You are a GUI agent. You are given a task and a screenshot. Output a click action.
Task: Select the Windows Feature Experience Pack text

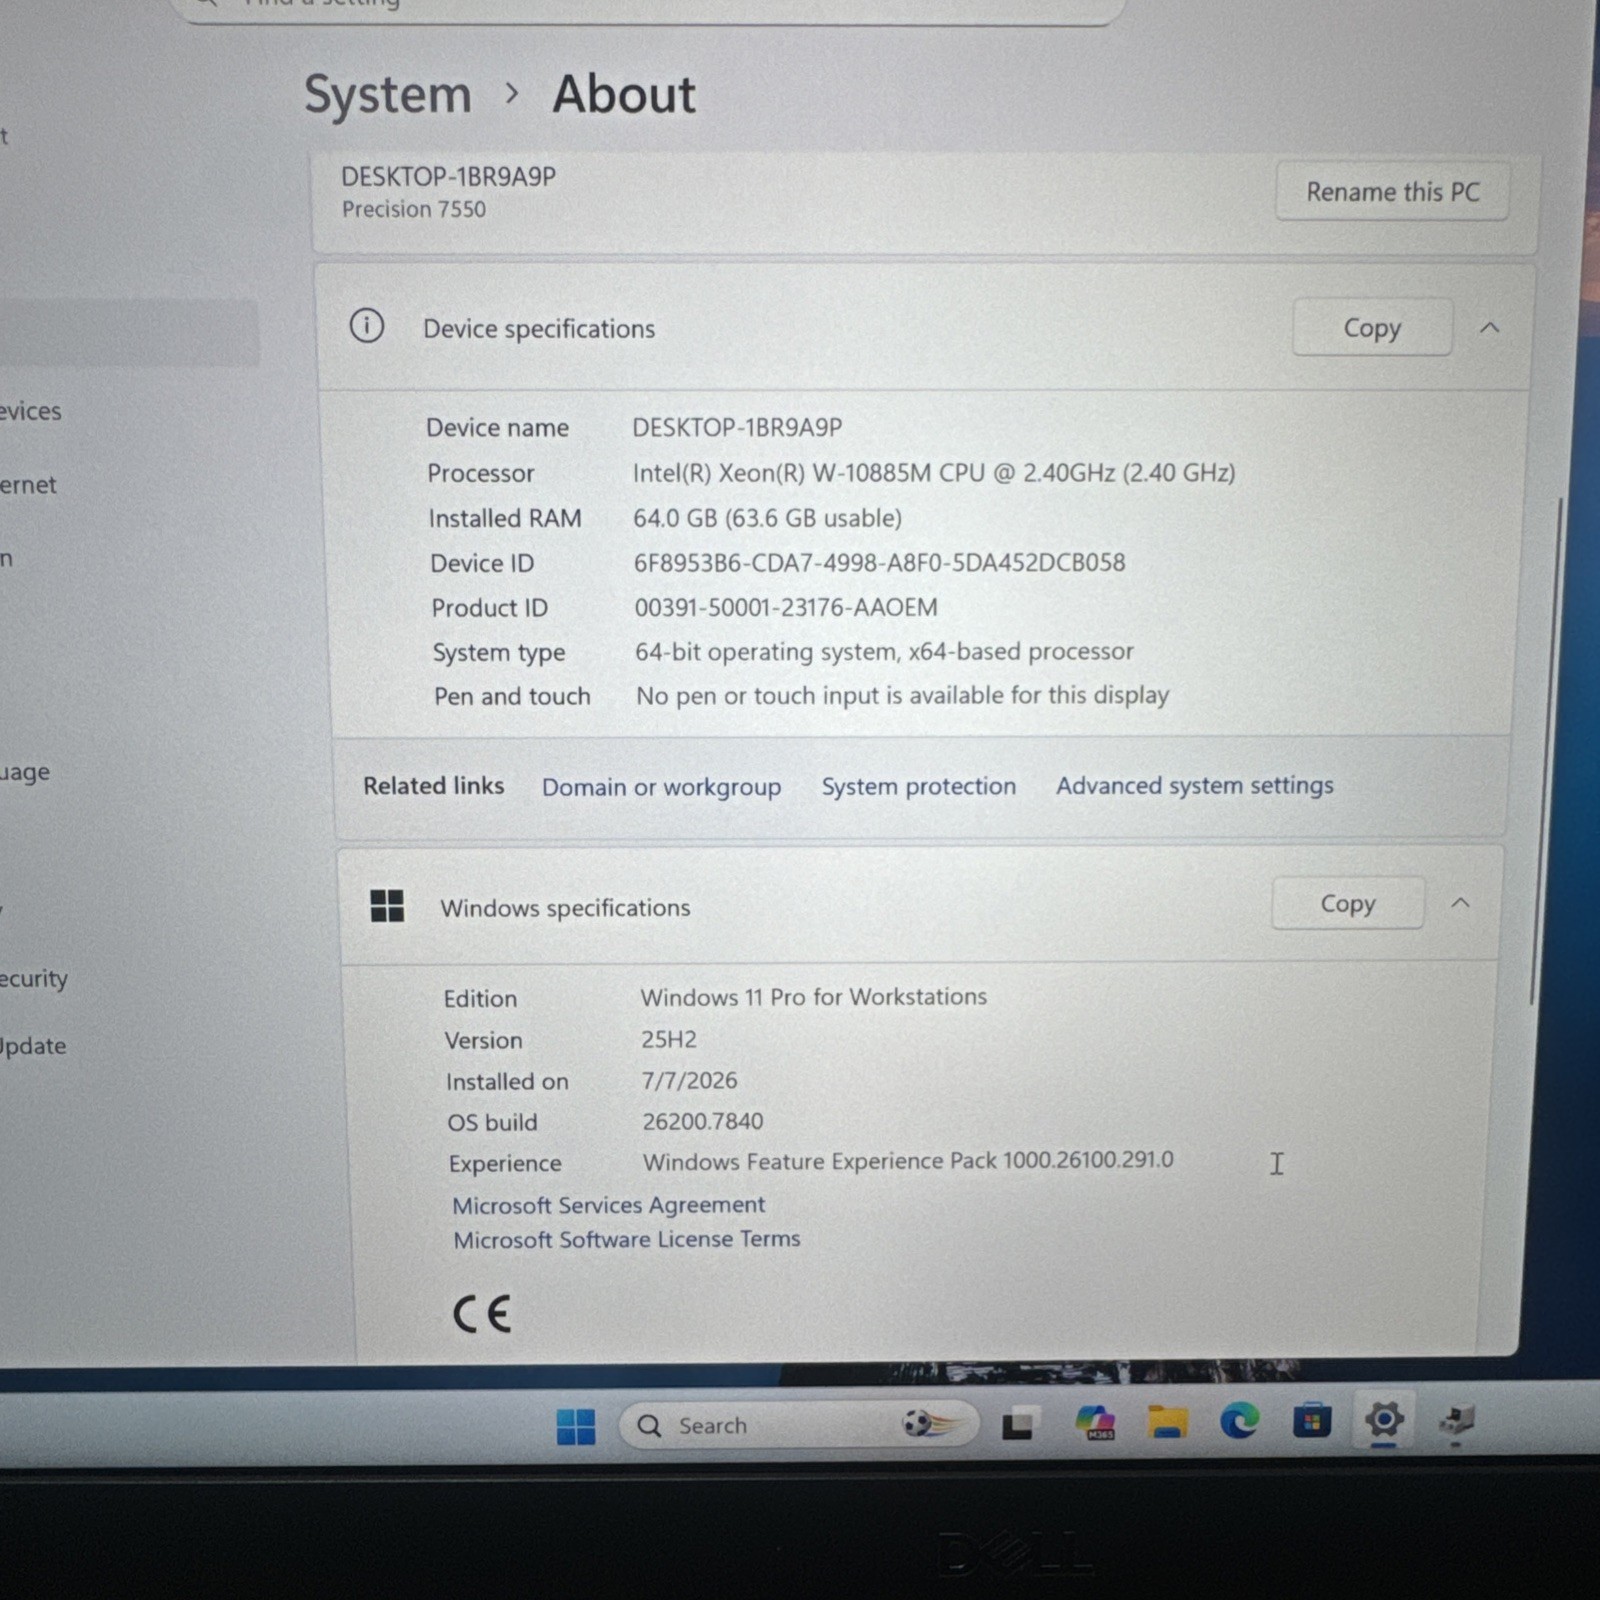[908, 1161]
